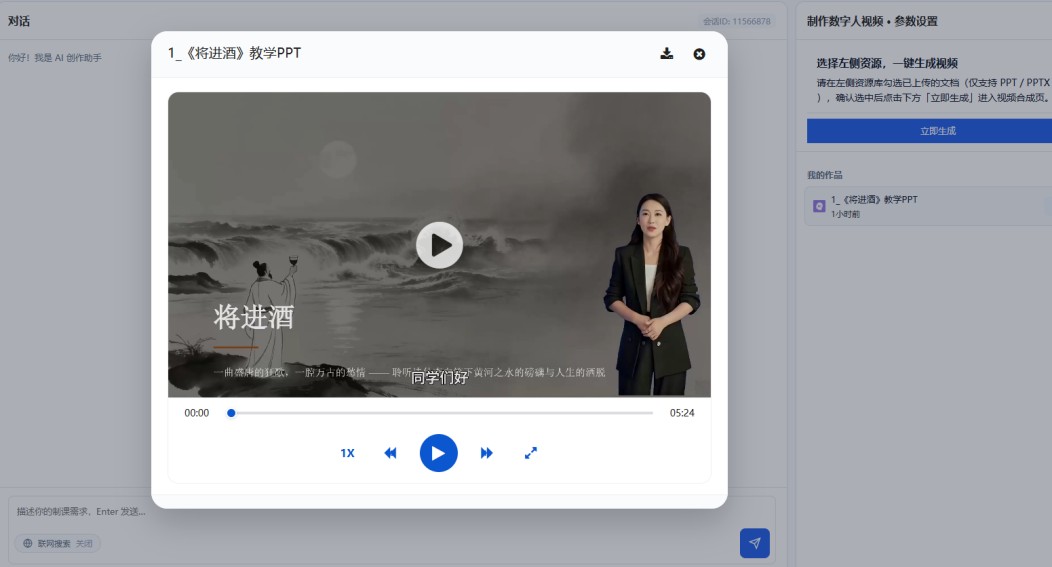
Task: Open fullscreen with the expand arrows icon
Action: (531, 453)
